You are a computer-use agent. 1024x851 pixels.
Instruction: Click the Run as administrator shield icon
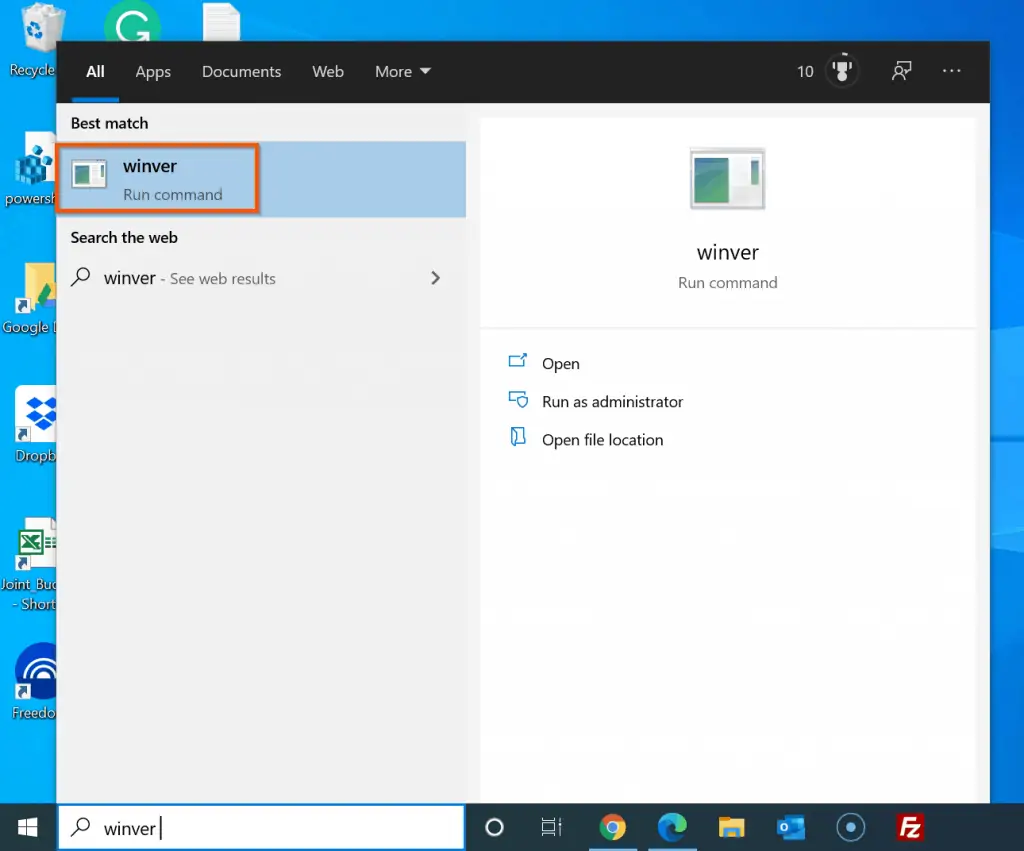[x=519, y=399]
